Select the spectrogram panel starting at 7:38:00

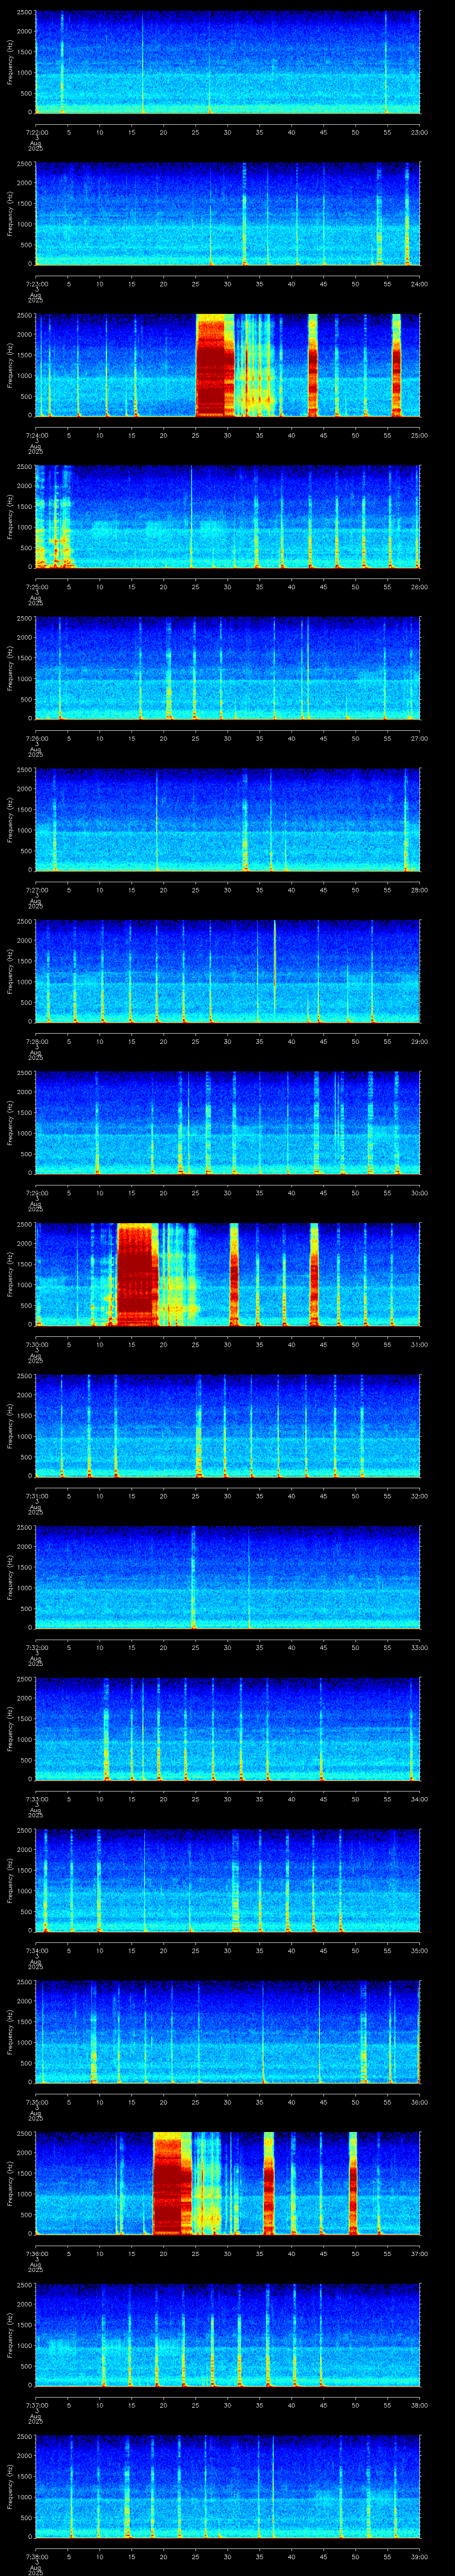(x=227, y=2486)
